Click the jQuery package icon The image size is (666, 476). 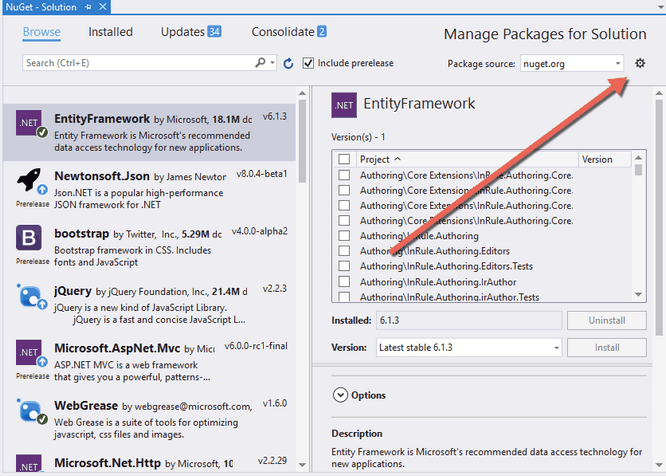point(29,297)
